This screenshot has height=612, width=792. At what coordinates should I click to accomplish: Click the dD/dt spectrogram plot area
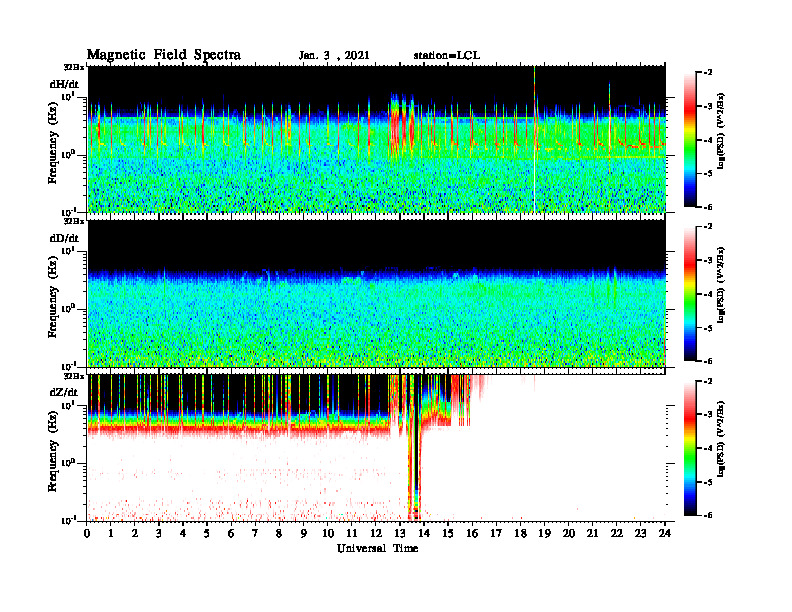click(x=377, y=293)
